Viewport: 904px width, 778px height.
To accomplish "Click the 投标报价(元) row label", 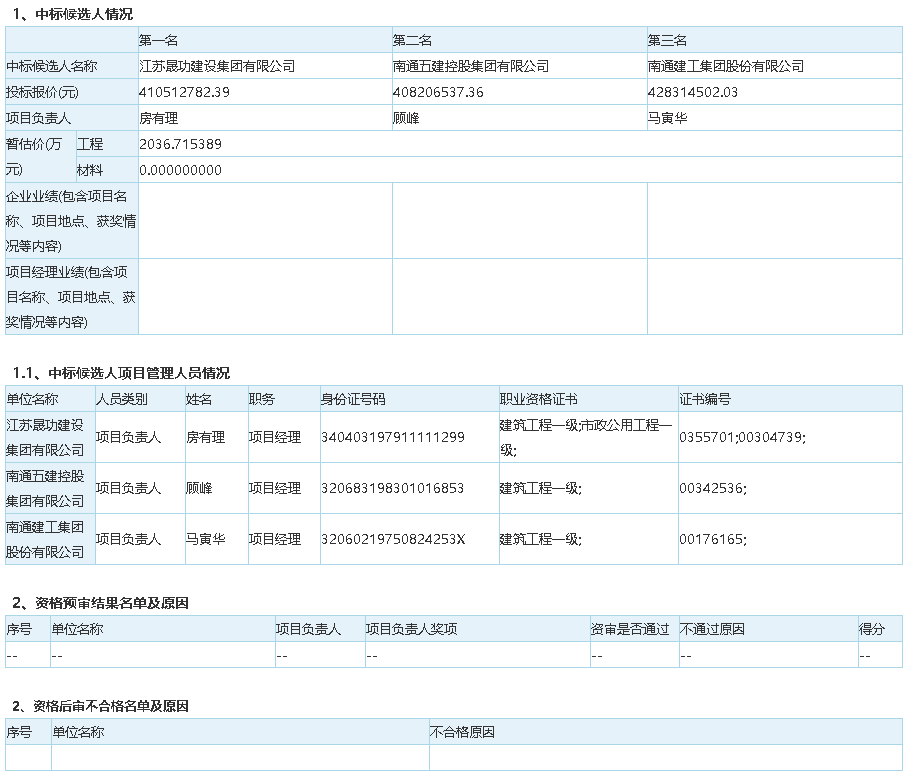I will tap(42, 92).
